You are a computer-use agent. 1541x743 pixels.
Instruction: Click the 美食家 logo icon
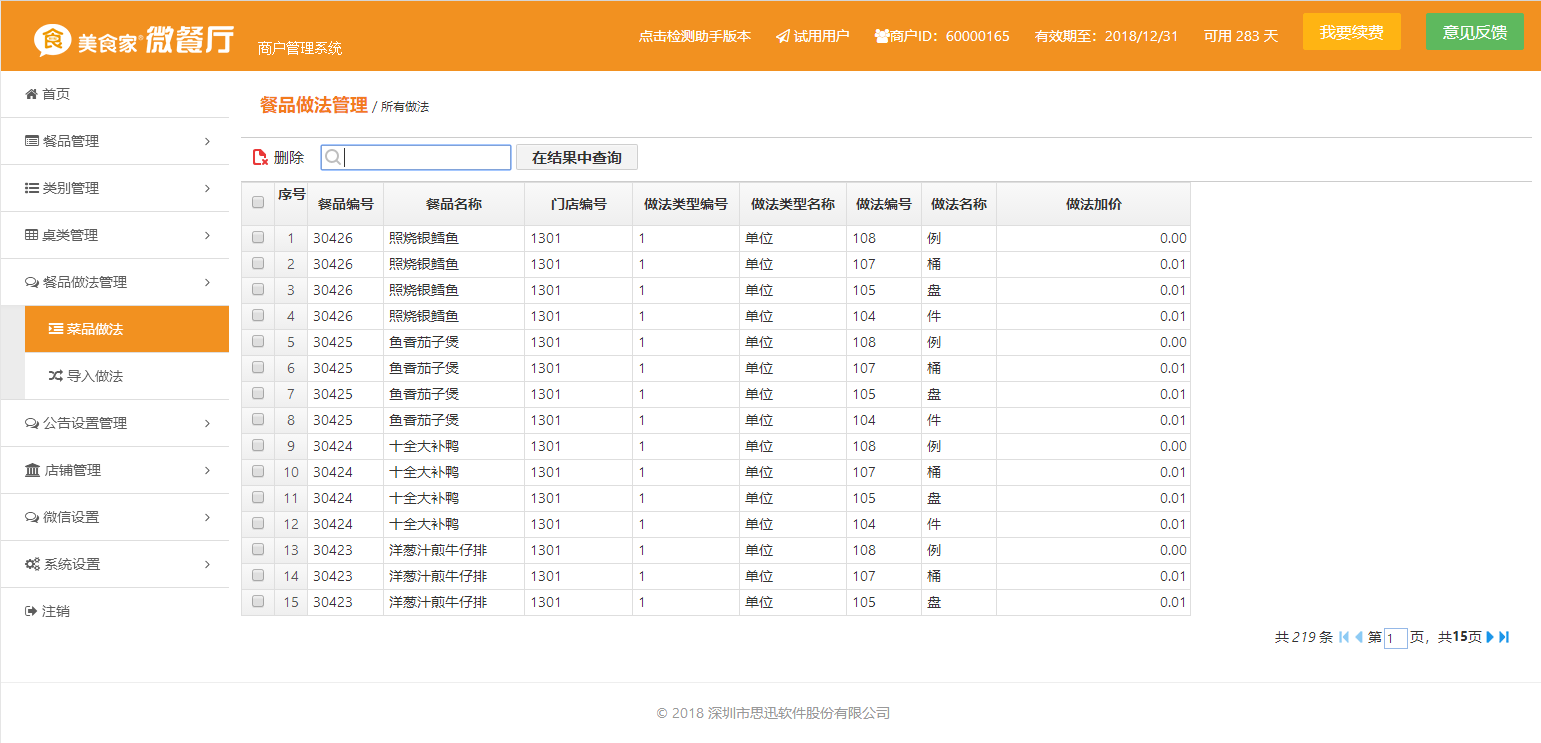coord(53,40)
